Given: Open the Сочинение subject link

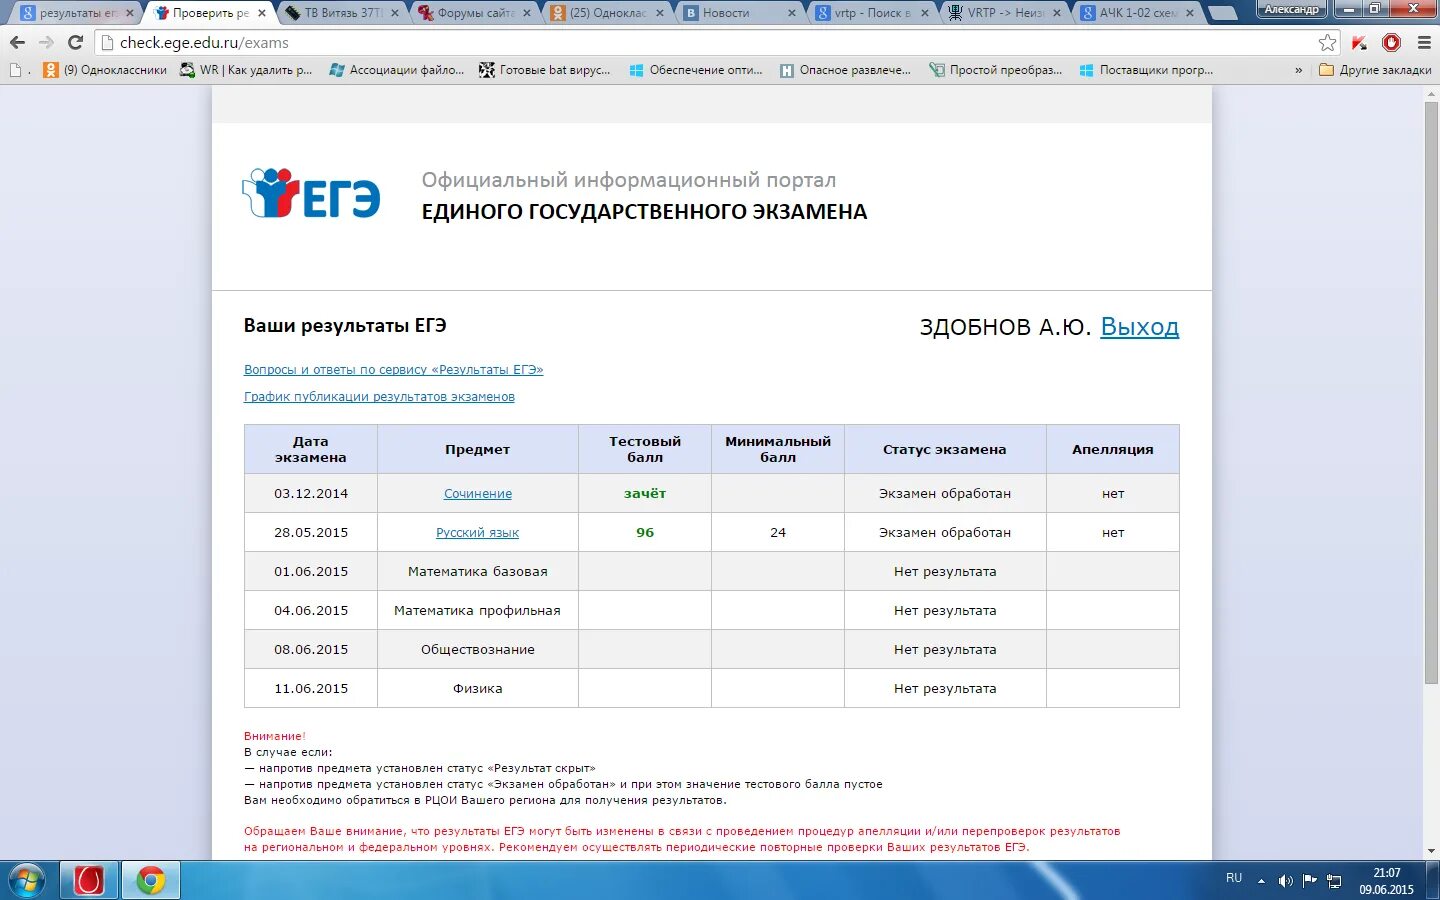Looking at the screenshot, I should click(478, 494).
